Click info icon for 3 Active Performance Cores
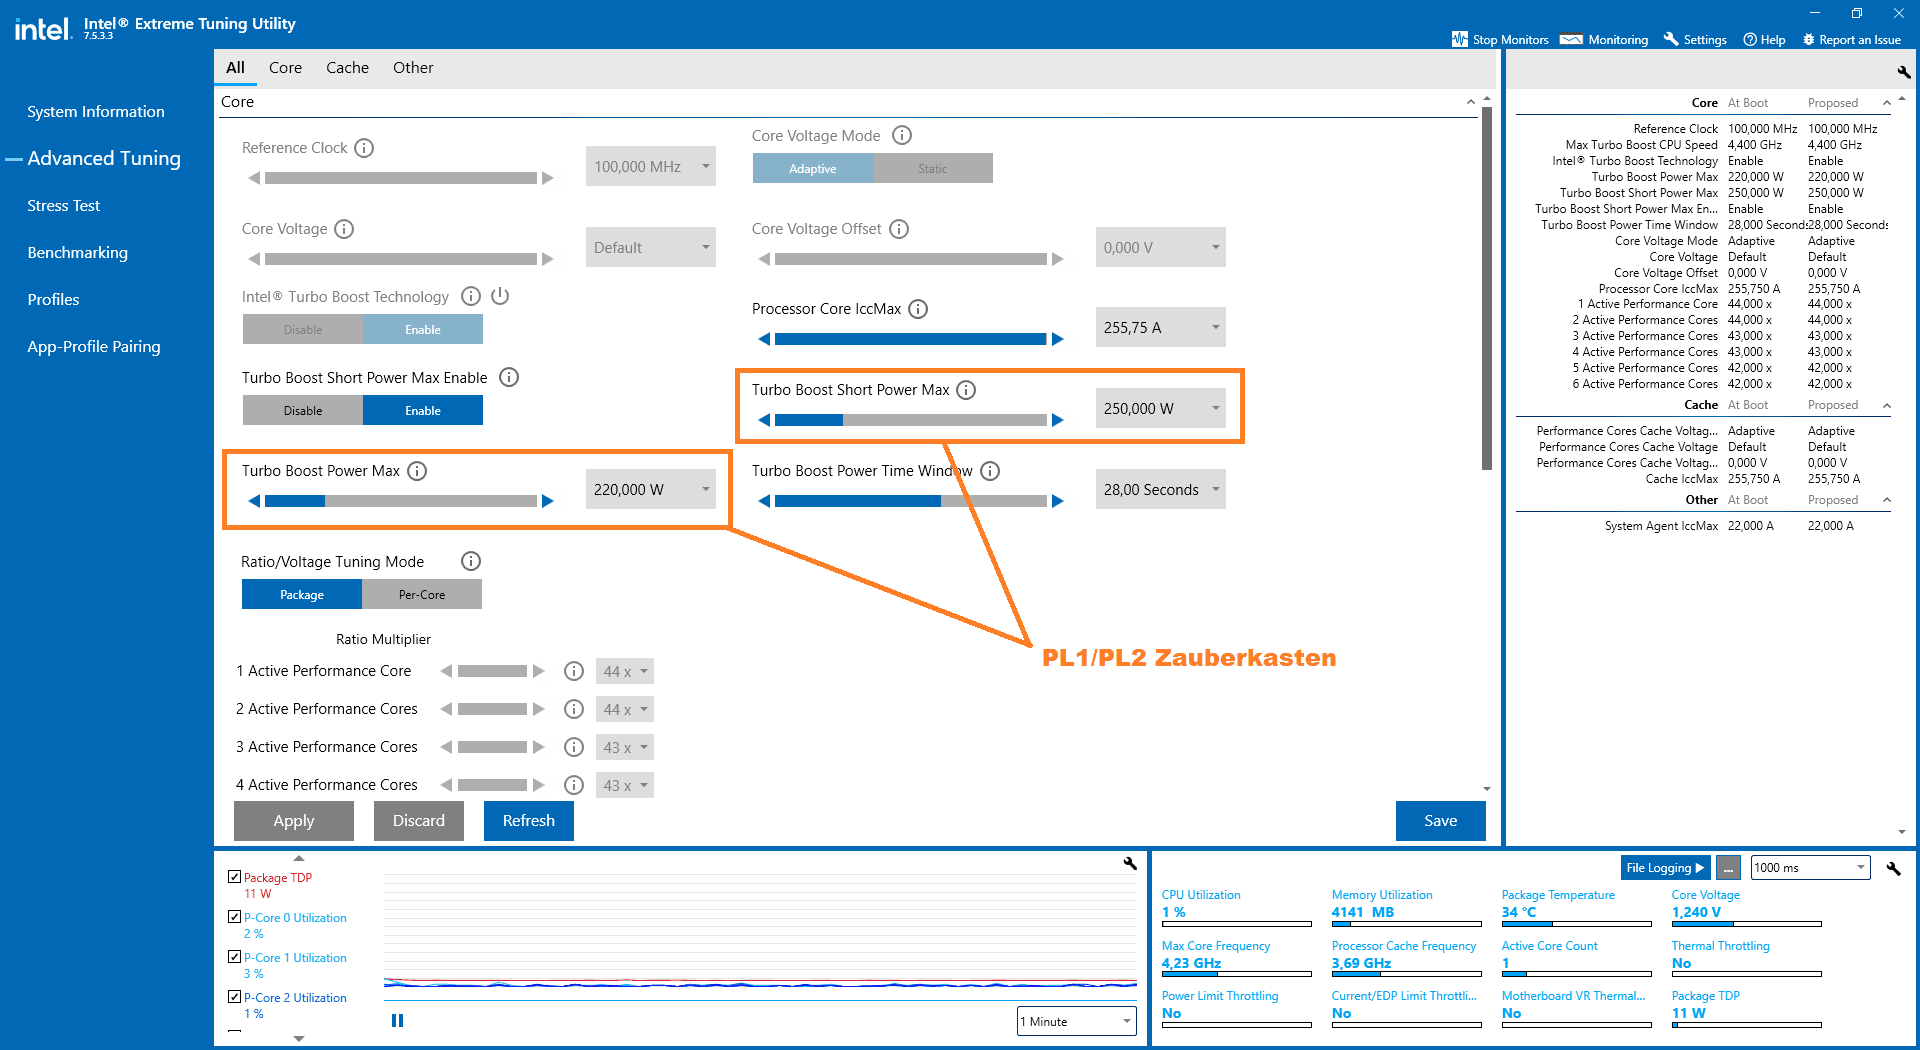 coord(574,747)
